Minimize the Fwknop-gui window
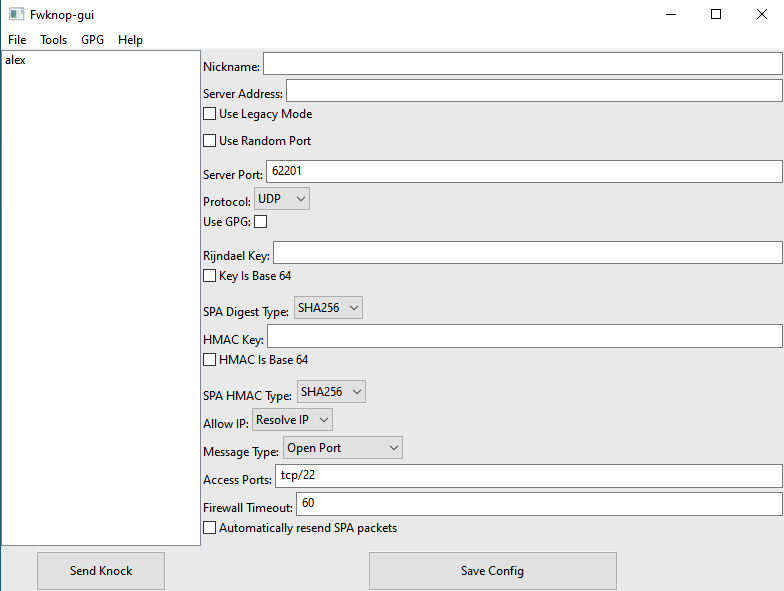Viewport: 784px width, 591px height. (671, 14)
